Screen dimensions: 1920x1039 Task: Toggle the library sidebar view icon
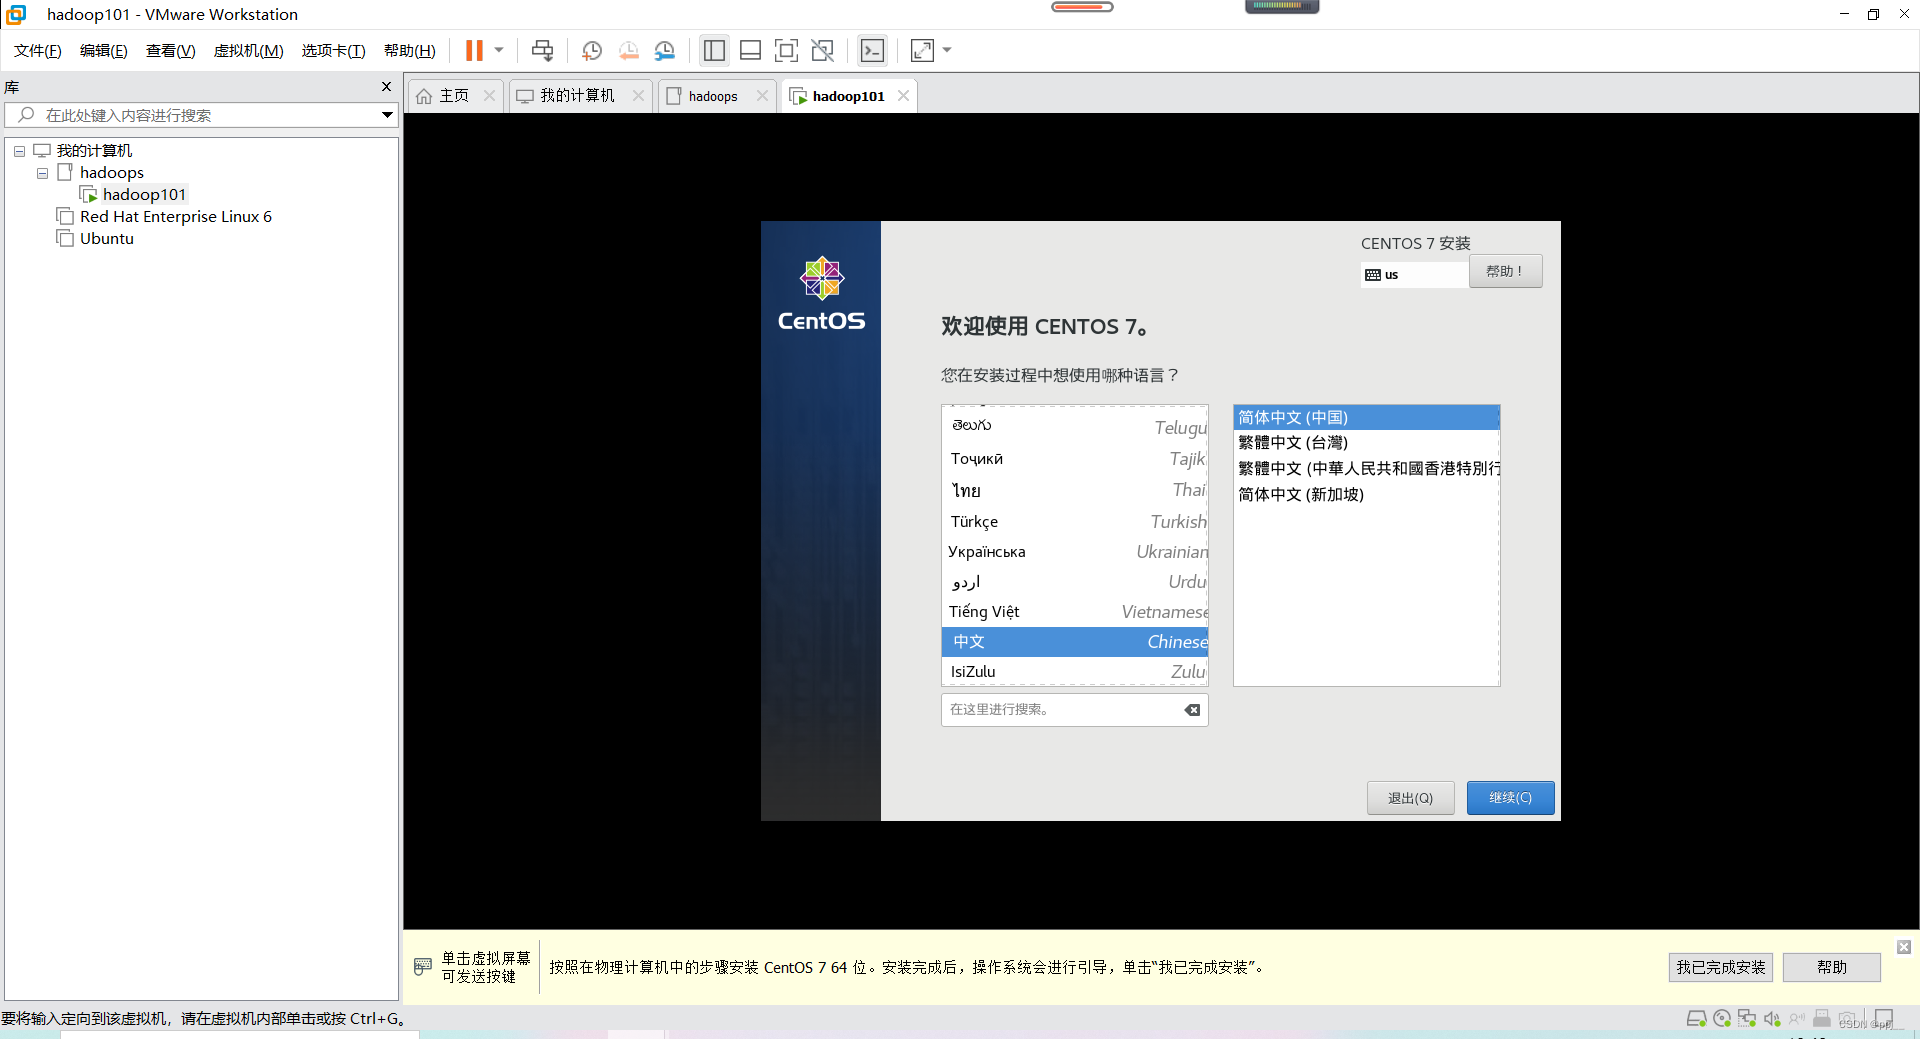pyautogui.click(x=714, y=50)
